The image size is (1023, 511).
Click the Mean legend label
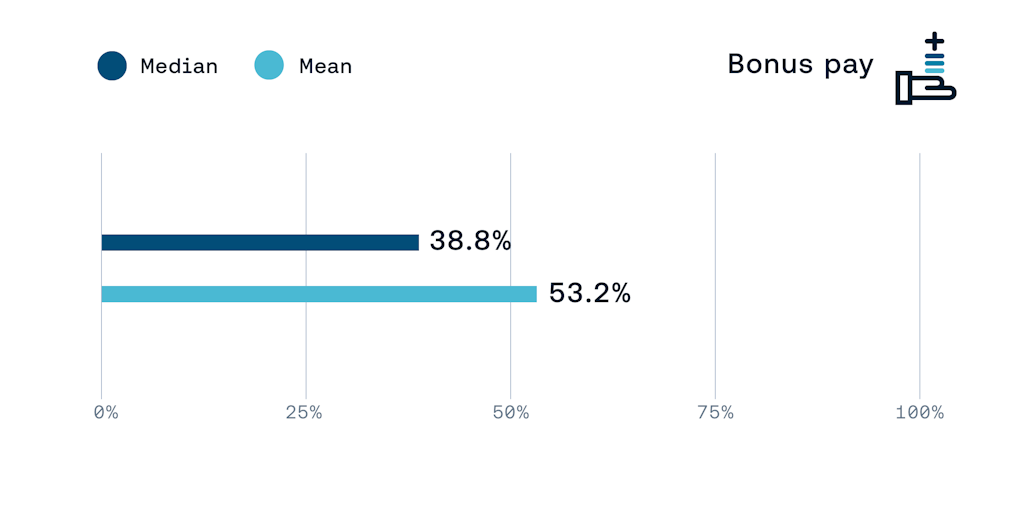[x=325, y=67]
